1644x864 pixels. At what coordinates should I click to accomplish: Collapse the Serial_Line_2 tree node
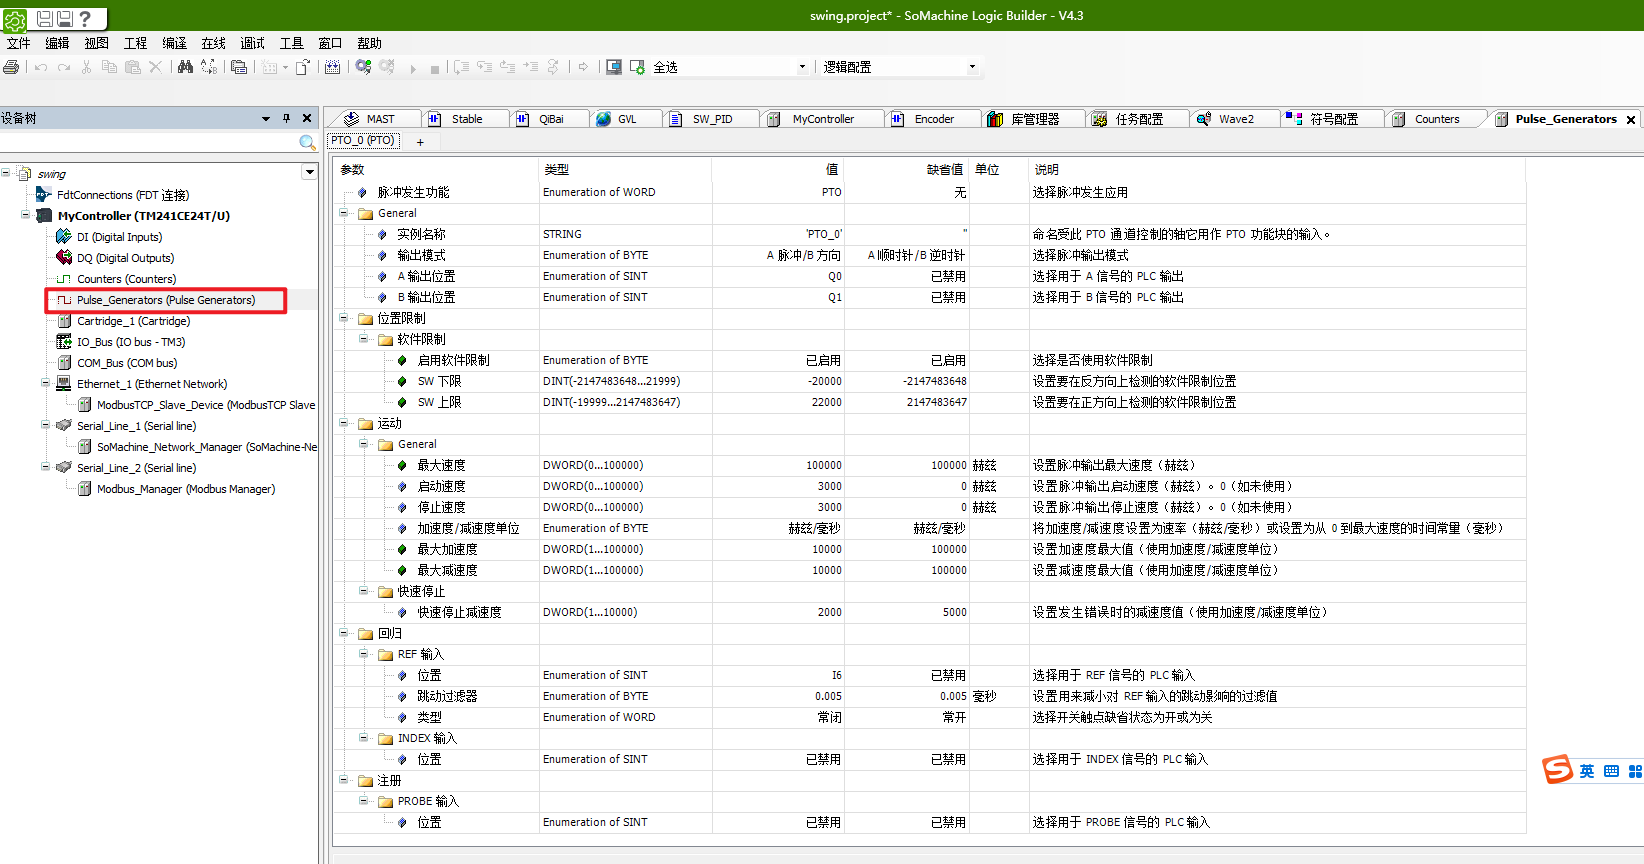coord(45,467)
